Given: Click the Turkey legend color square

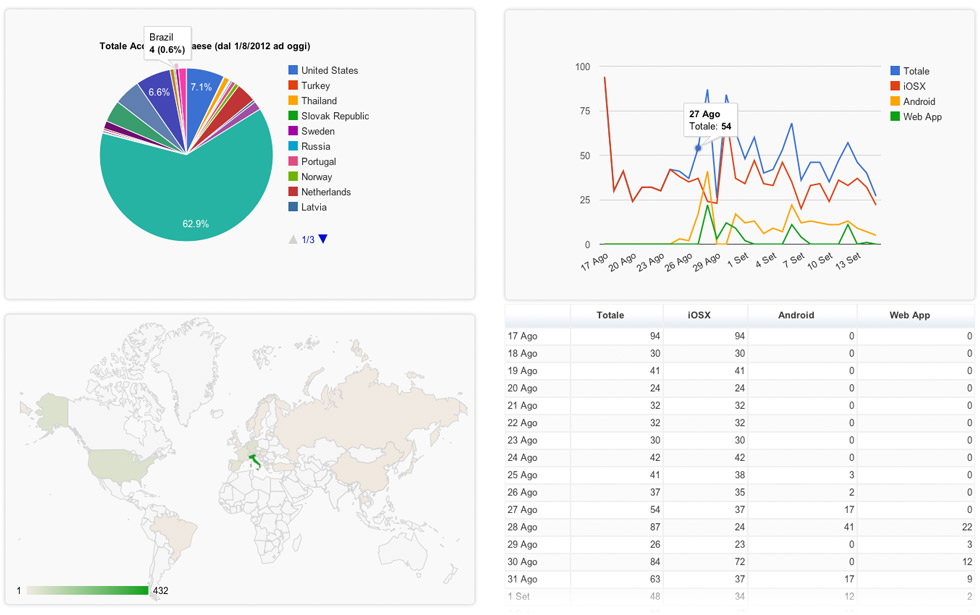Looking at the screenshot, I should click(x=292, y=85).
